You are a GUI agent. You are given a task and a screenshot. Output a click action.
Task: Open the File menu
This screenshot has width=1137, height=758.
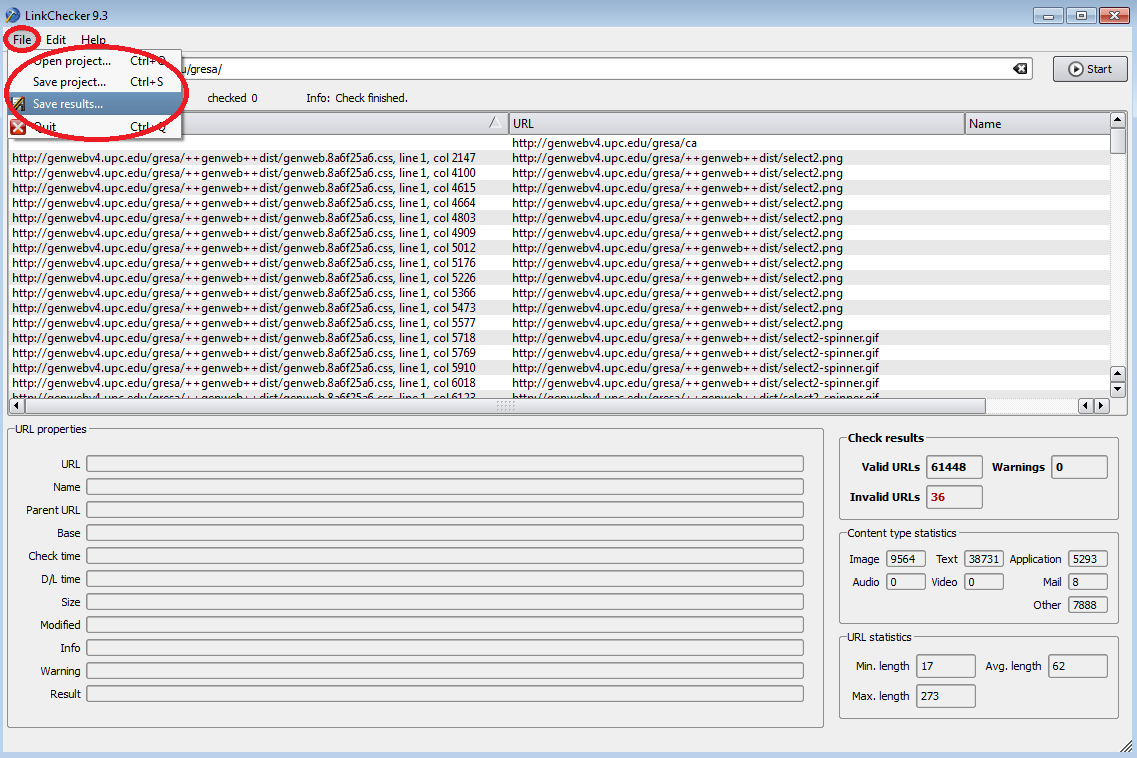tap(22, 40)
